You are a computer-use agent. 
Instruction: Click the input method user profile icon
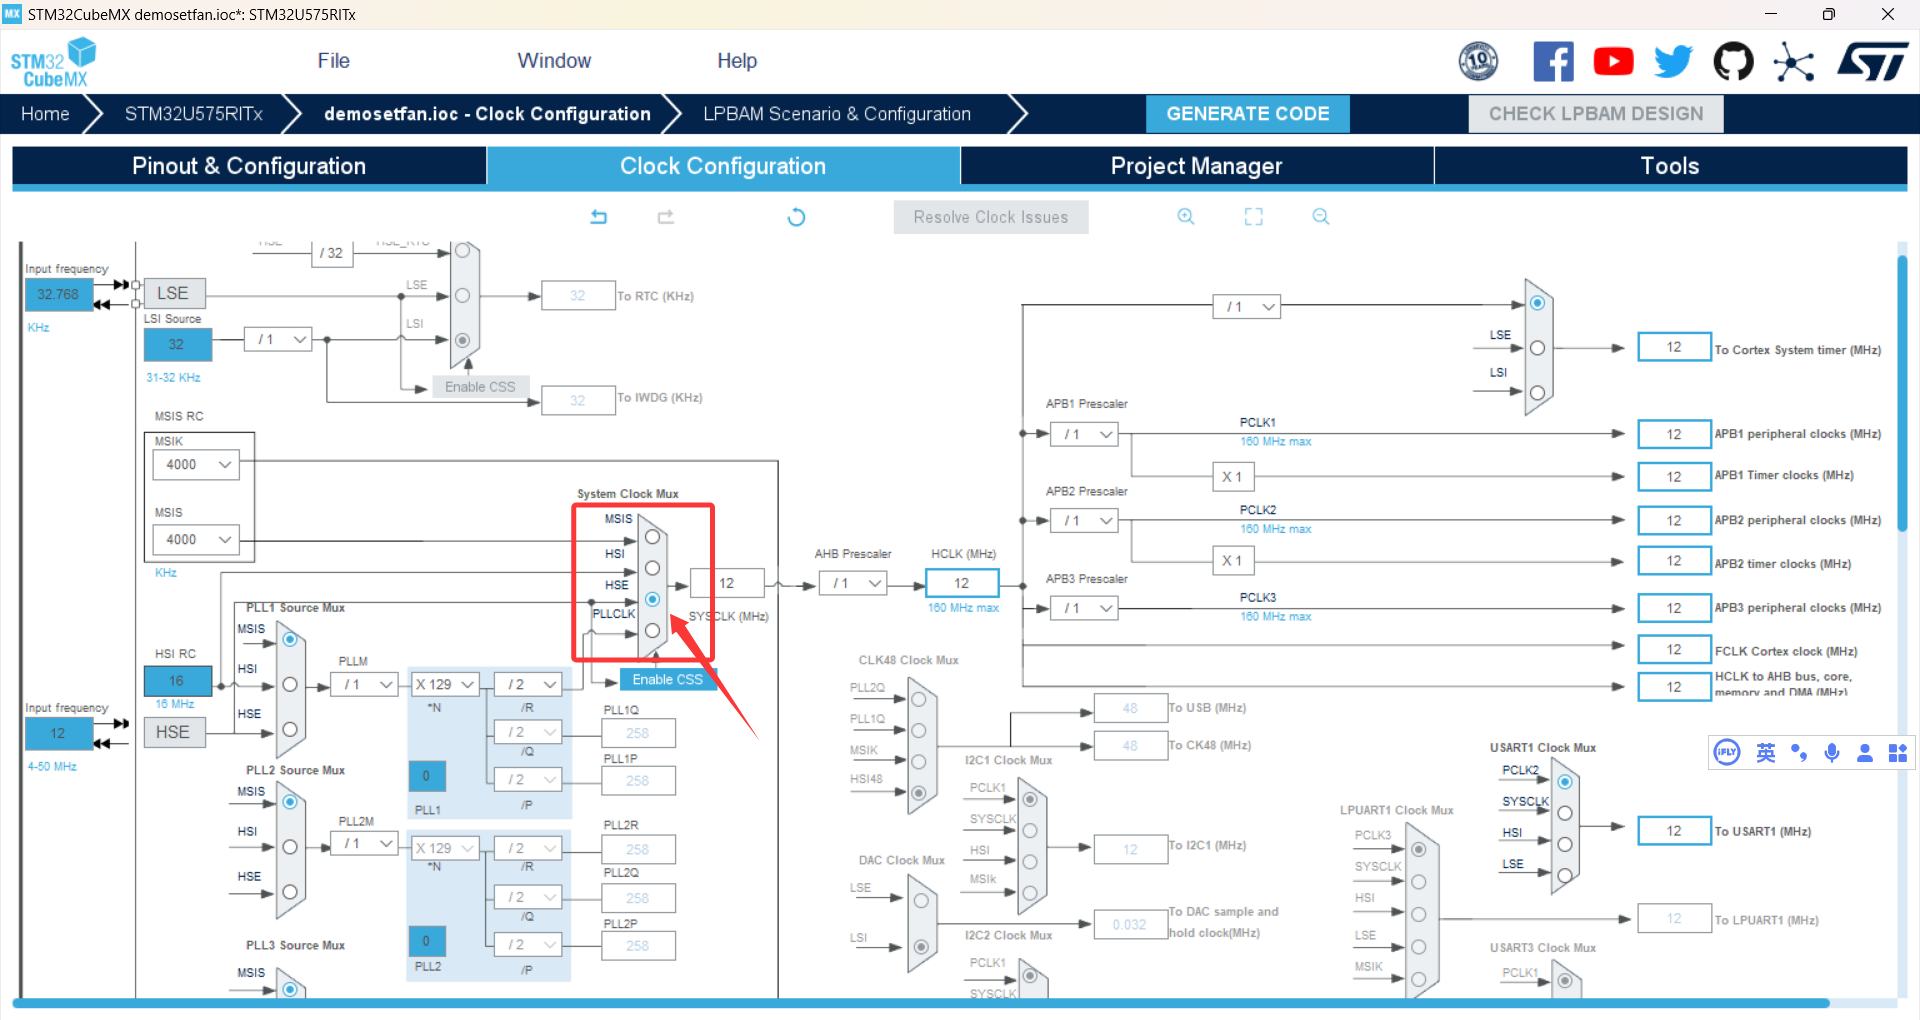pyautogui.click(x=1865, y=753)
